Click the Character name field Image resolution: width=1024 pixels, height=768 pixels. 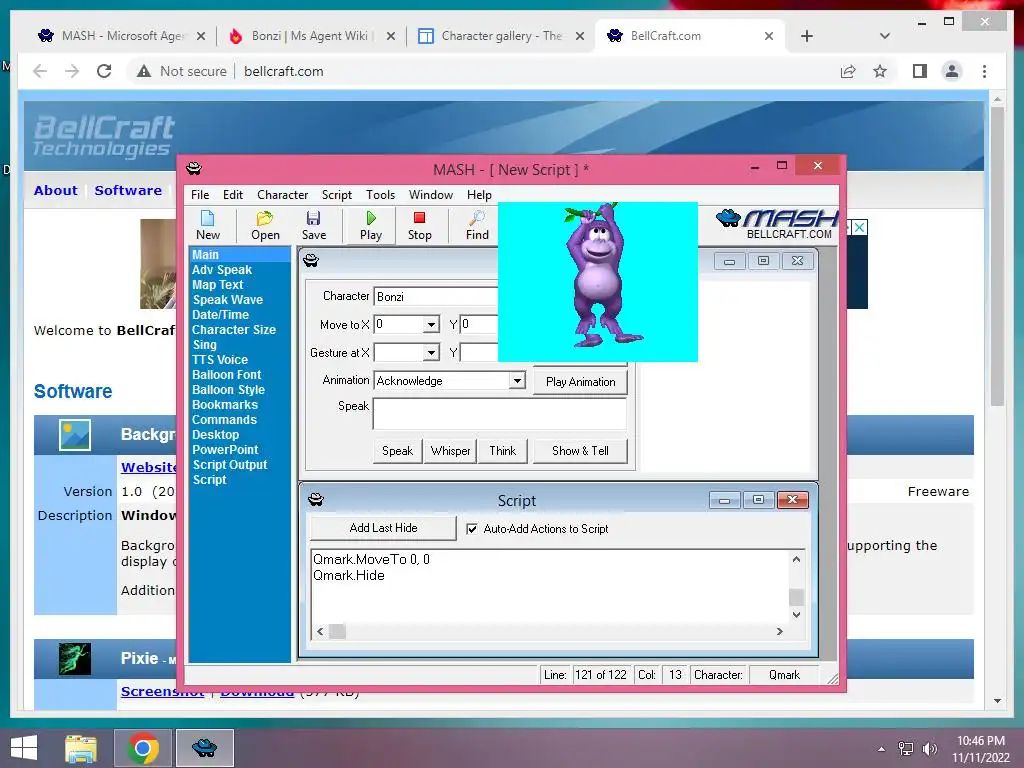pyautogui.click(x=436, y=296)
